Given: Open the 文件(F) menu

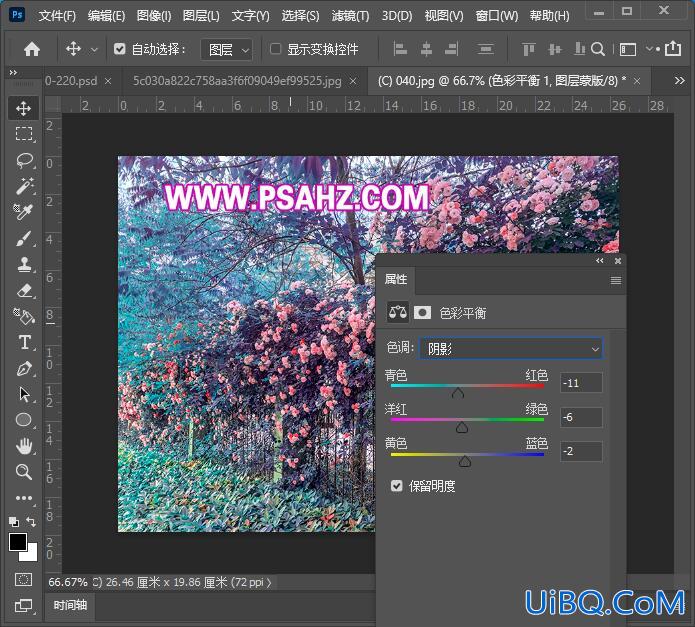Looking at the screenshot, I should pyautogui.click(x=57, y=16).
